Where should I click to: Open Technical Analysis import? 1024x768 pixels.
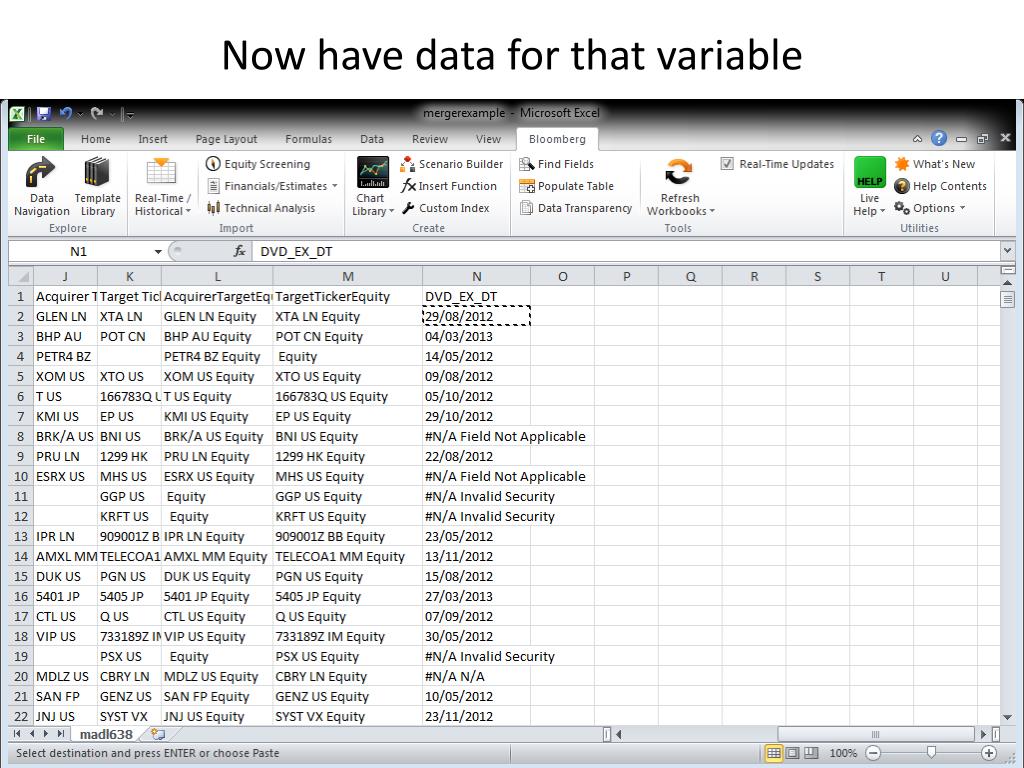(x=261, y=208)
